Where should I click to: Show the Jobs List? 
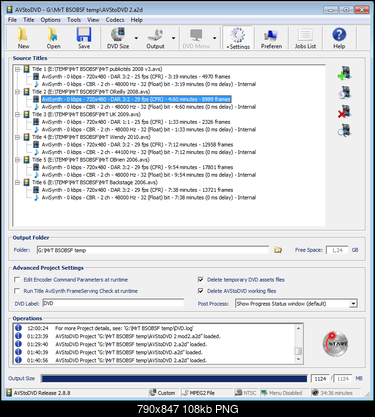(305, 35)
